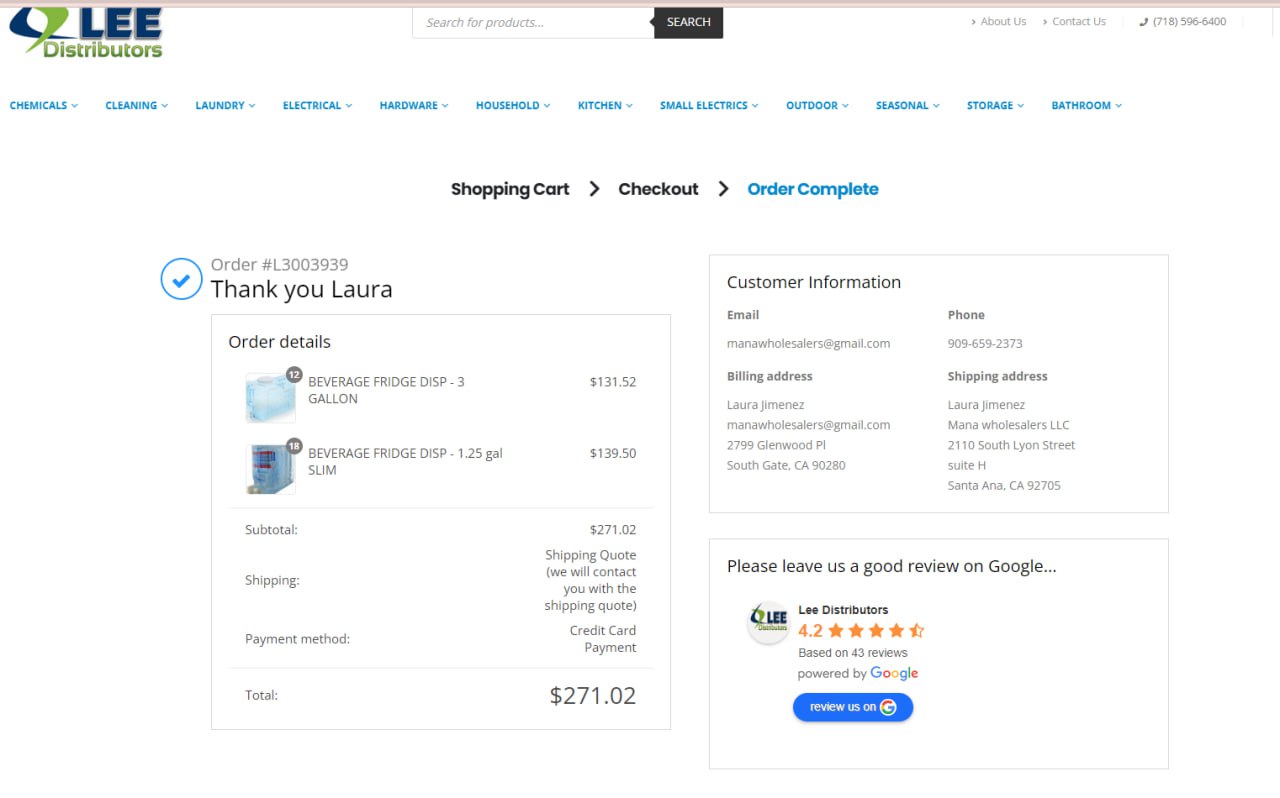Click the blue order complete checkmark icon
Viewport: 1280px width, 798px height.
(181, 280)
